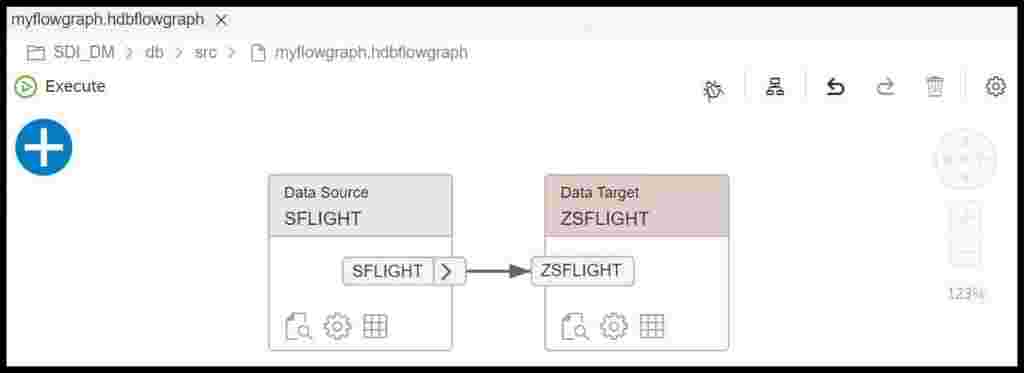
Task: Open flowgraph settings gear in toolbar
Action: [995, 86]
